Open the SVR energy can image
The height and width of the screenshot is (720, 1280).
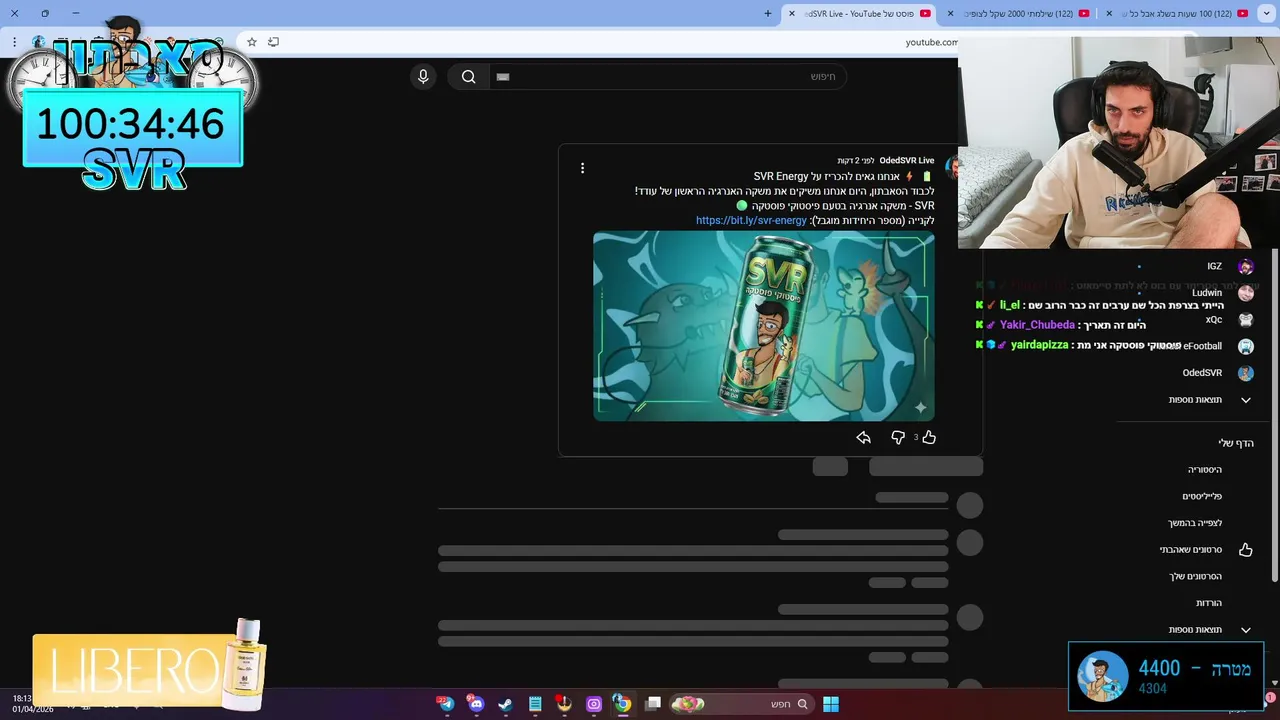click(763, 326)
